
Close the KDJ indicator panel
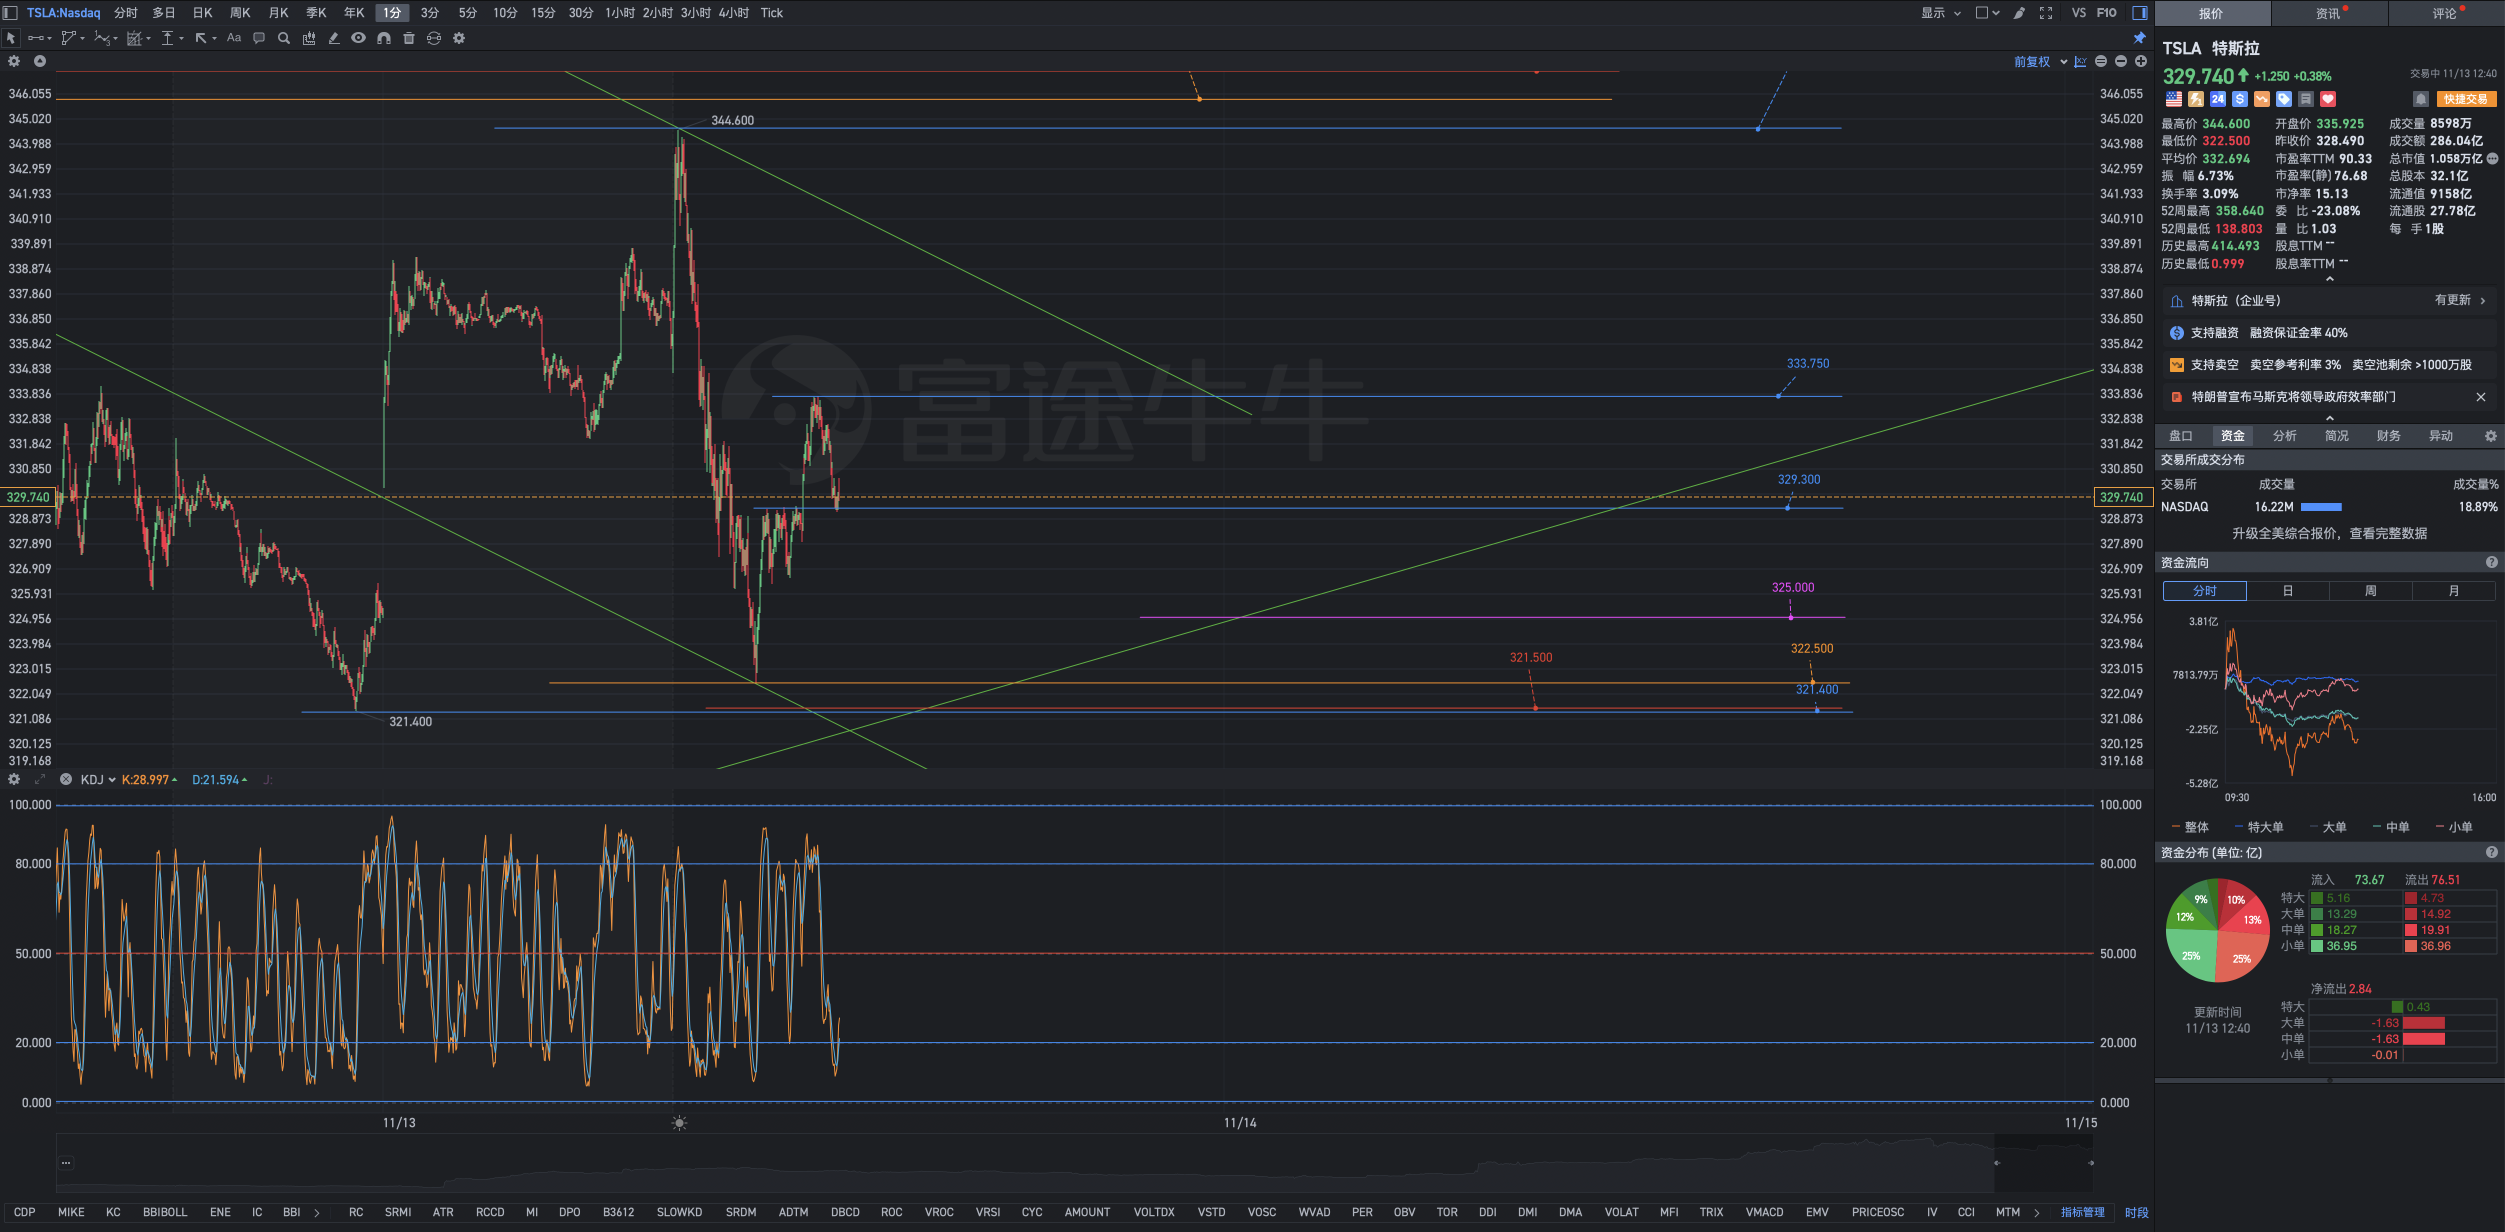click(x=66, y=779)
